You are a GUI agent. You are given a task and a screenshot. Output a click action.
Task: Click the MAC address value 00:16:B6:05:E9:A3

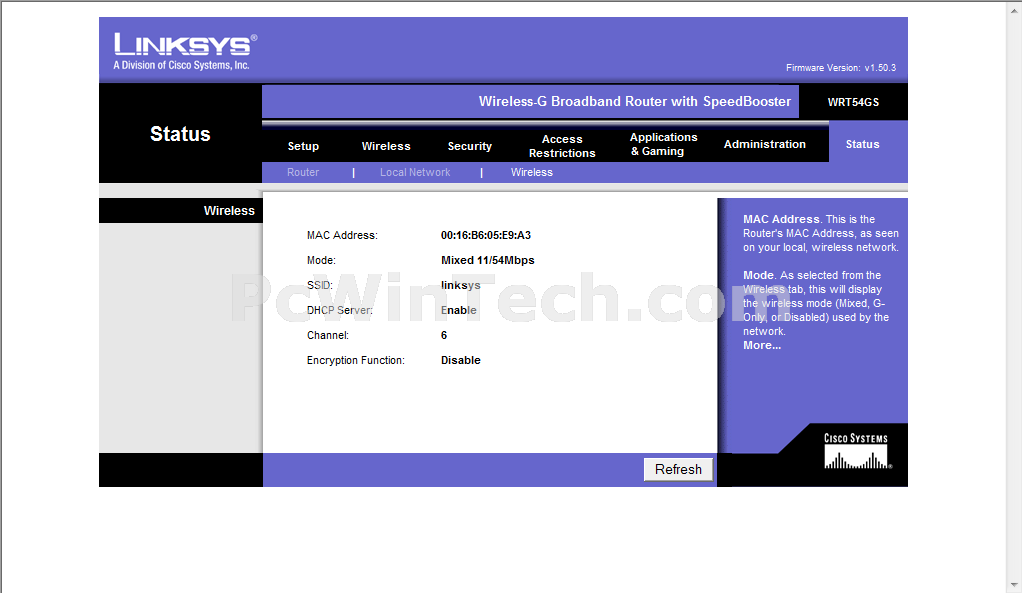(486, 235)
